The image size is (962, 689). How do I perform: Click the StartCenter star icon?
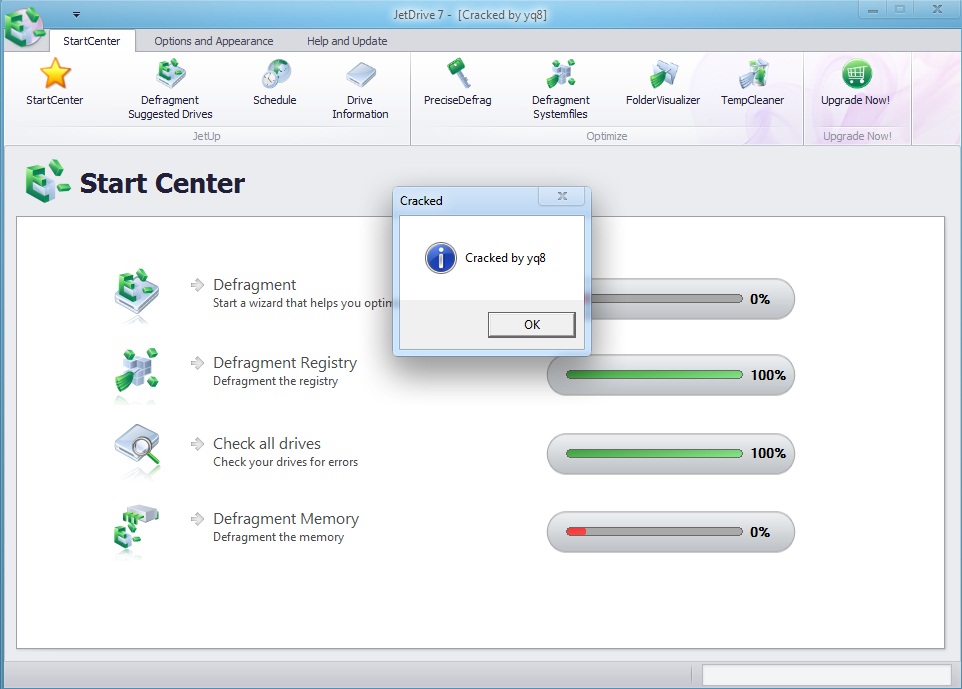[x=55, y=73]
